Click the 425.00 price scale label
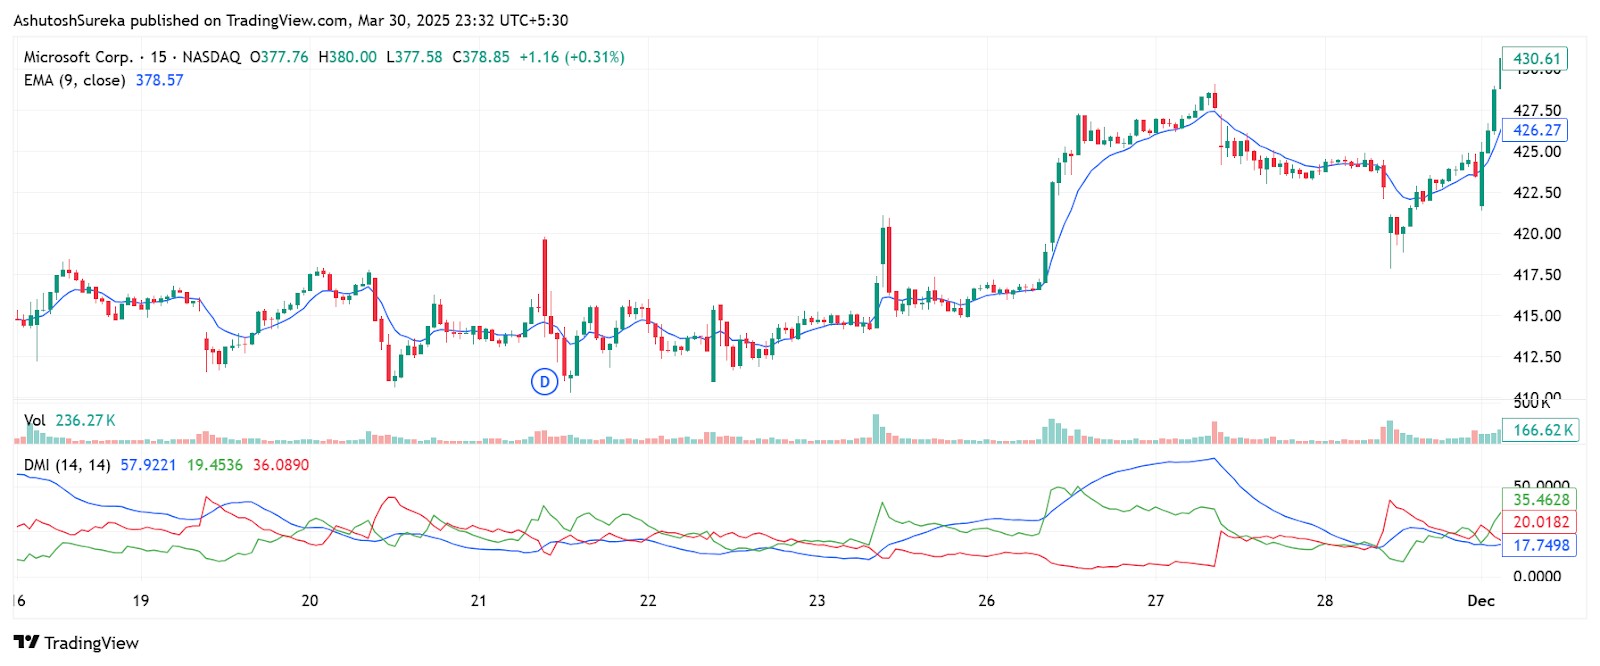Screen dimensions: 1600x666 point(1537,151)
